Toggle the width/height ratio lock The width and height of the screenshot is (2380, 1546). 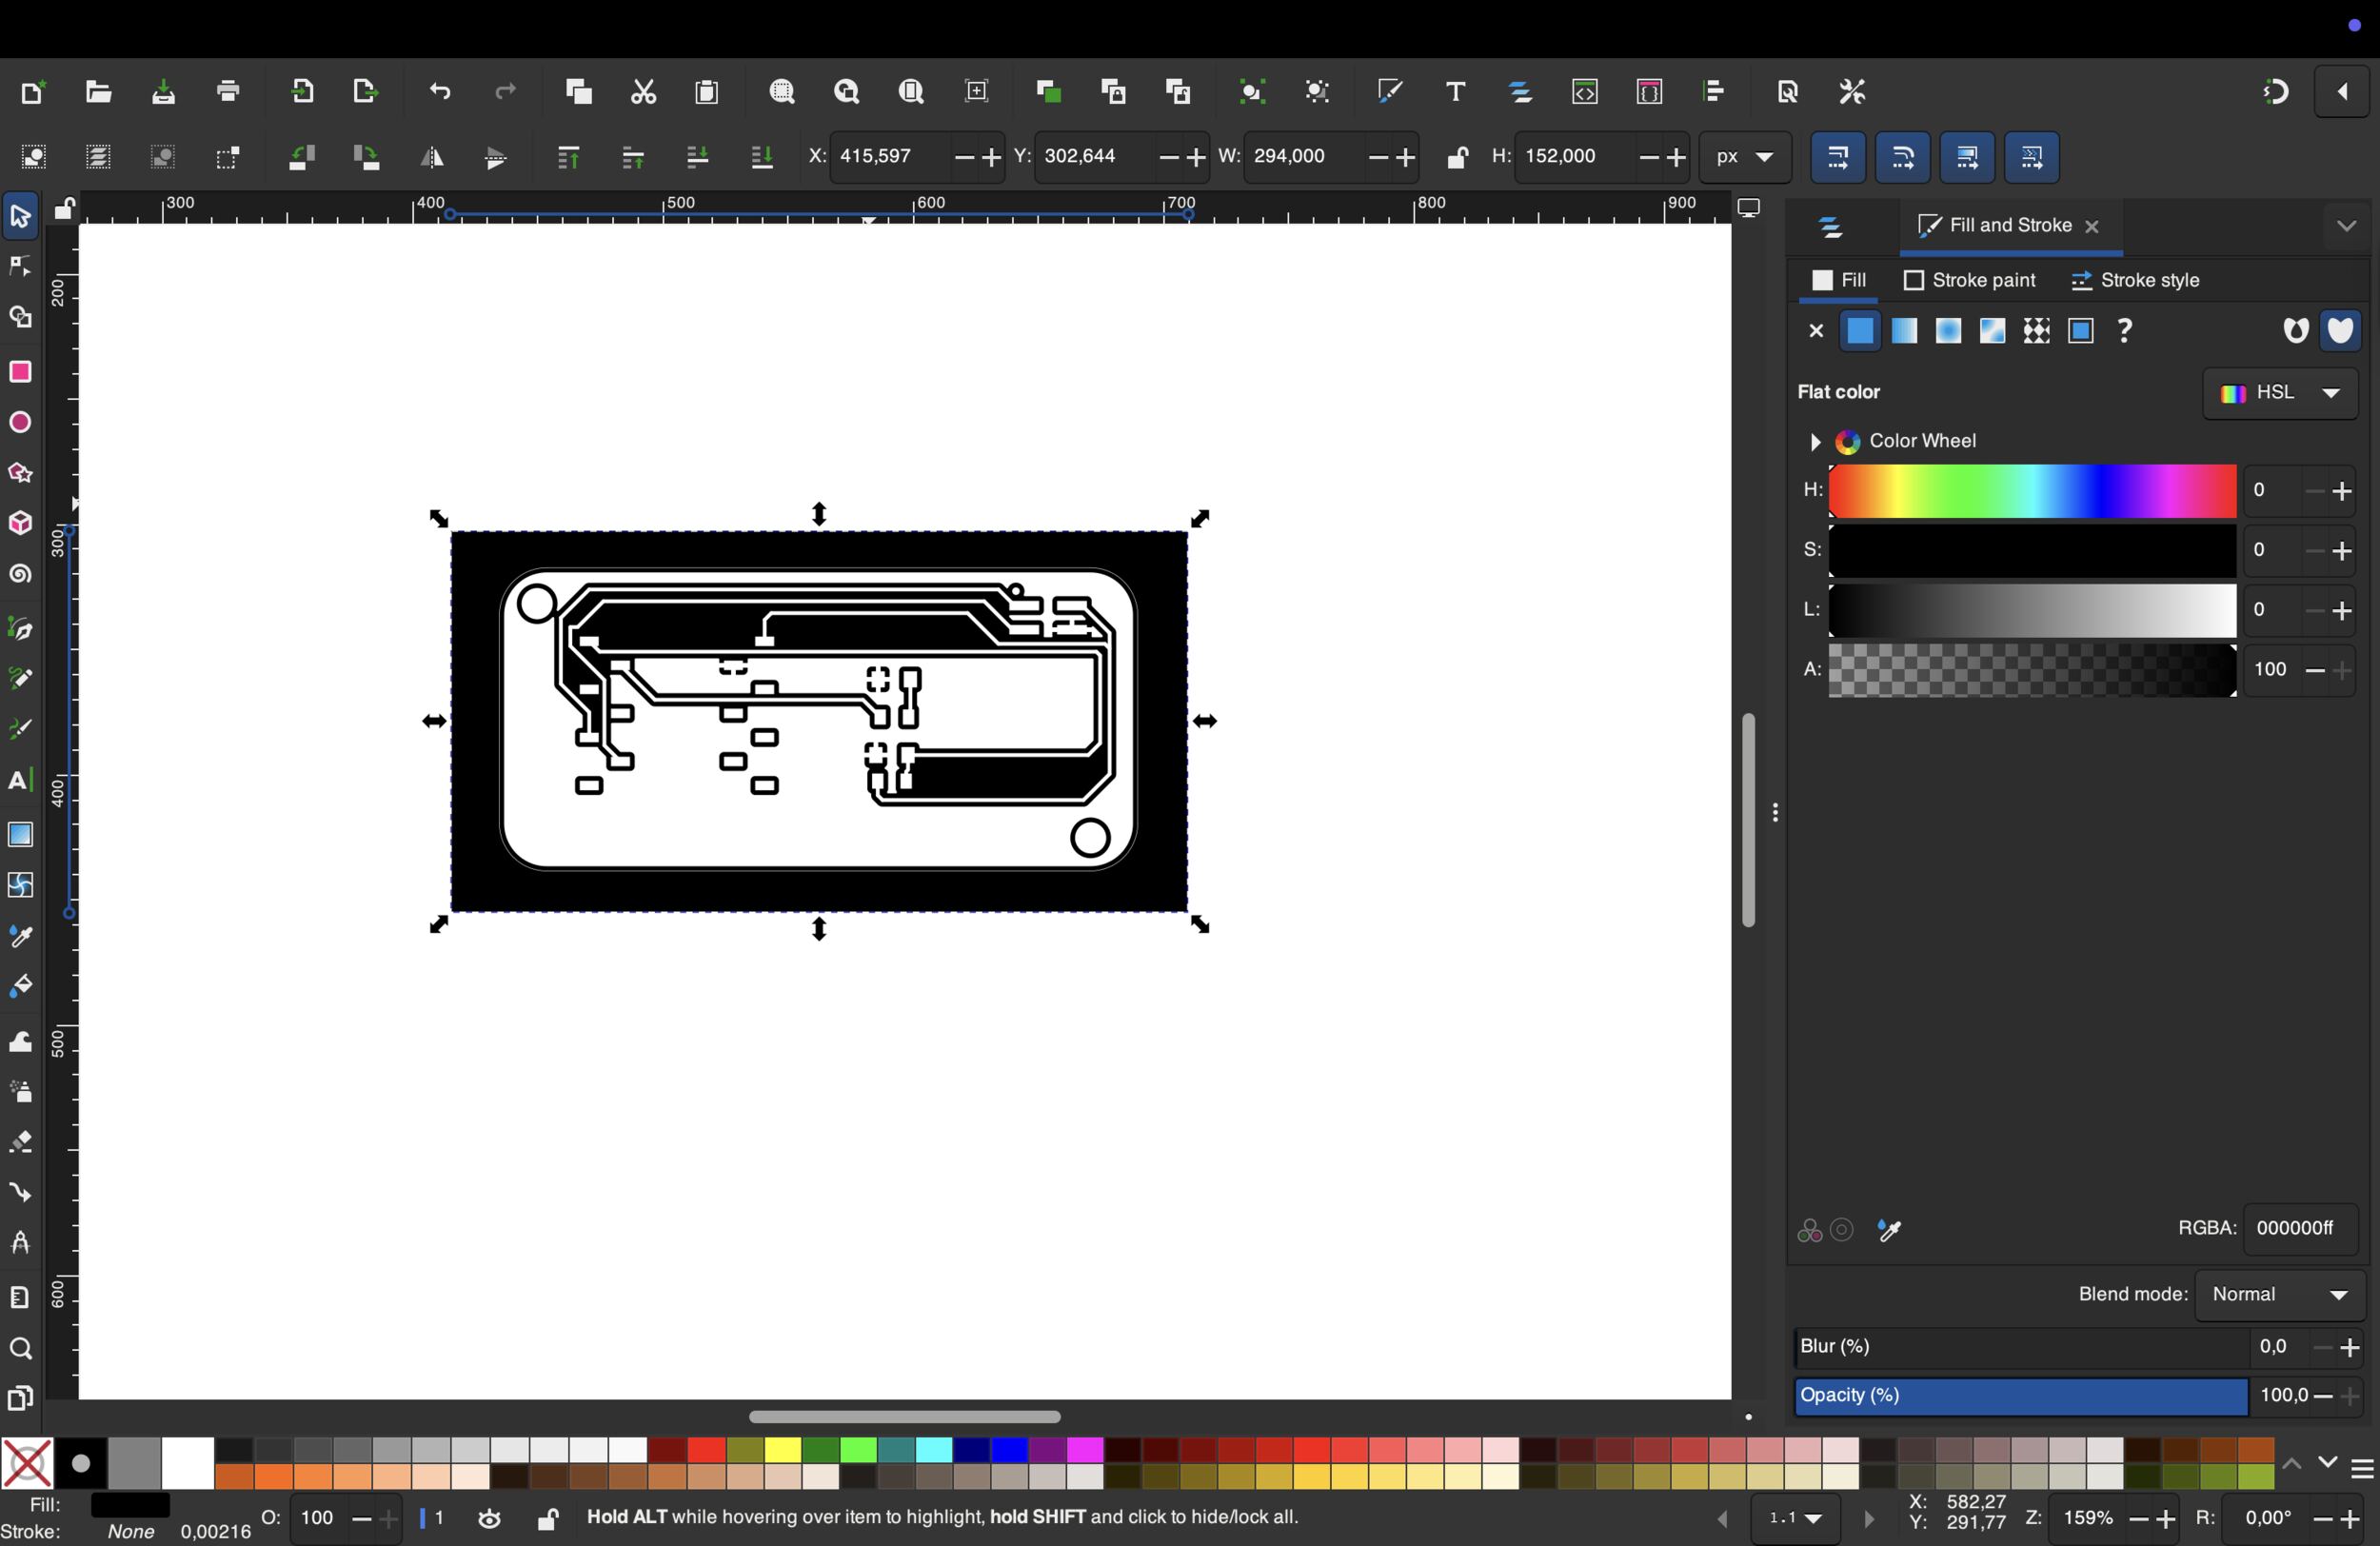coord(1457,158)
